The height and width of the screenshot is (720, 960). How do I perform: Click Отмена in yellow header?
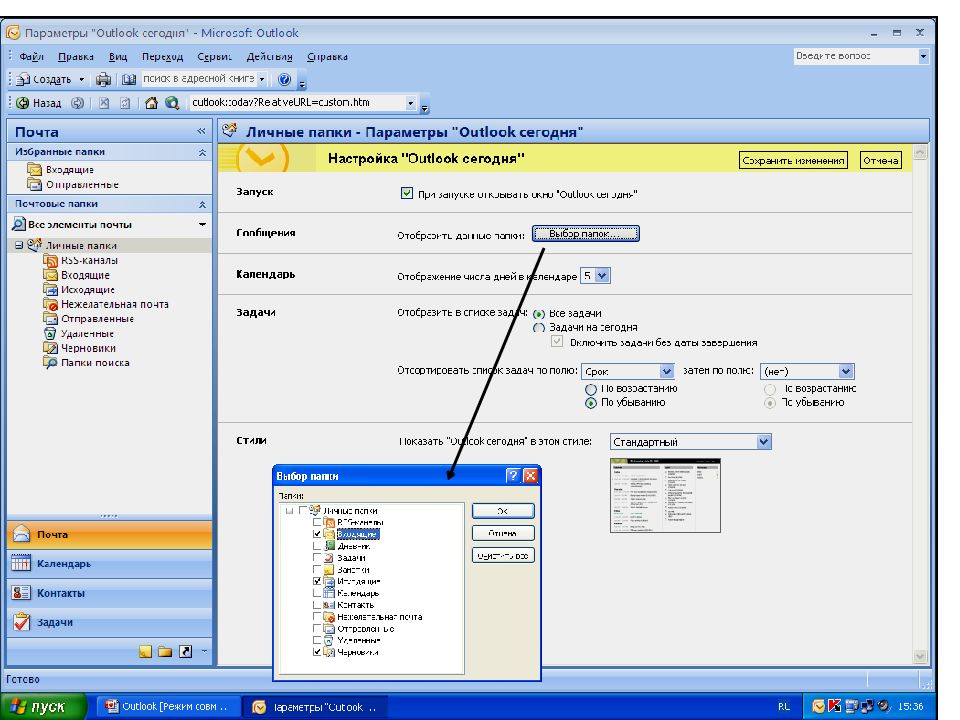coord(880,160)
